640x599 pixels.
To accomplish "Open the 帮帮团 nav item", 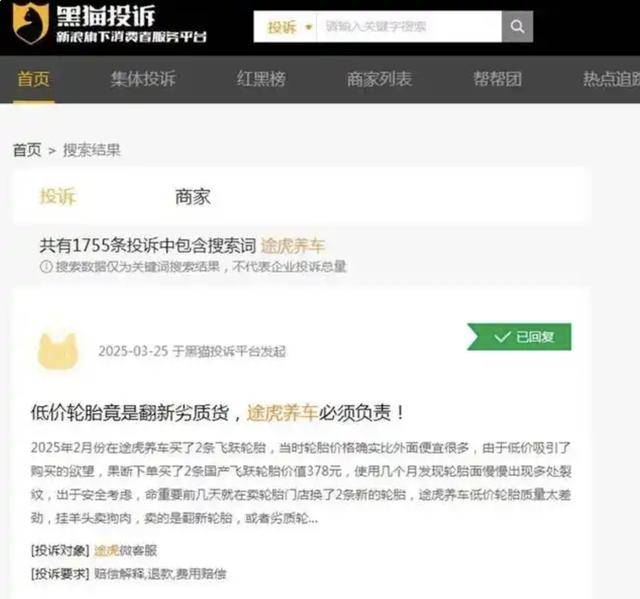I will (x=498, y=79).
